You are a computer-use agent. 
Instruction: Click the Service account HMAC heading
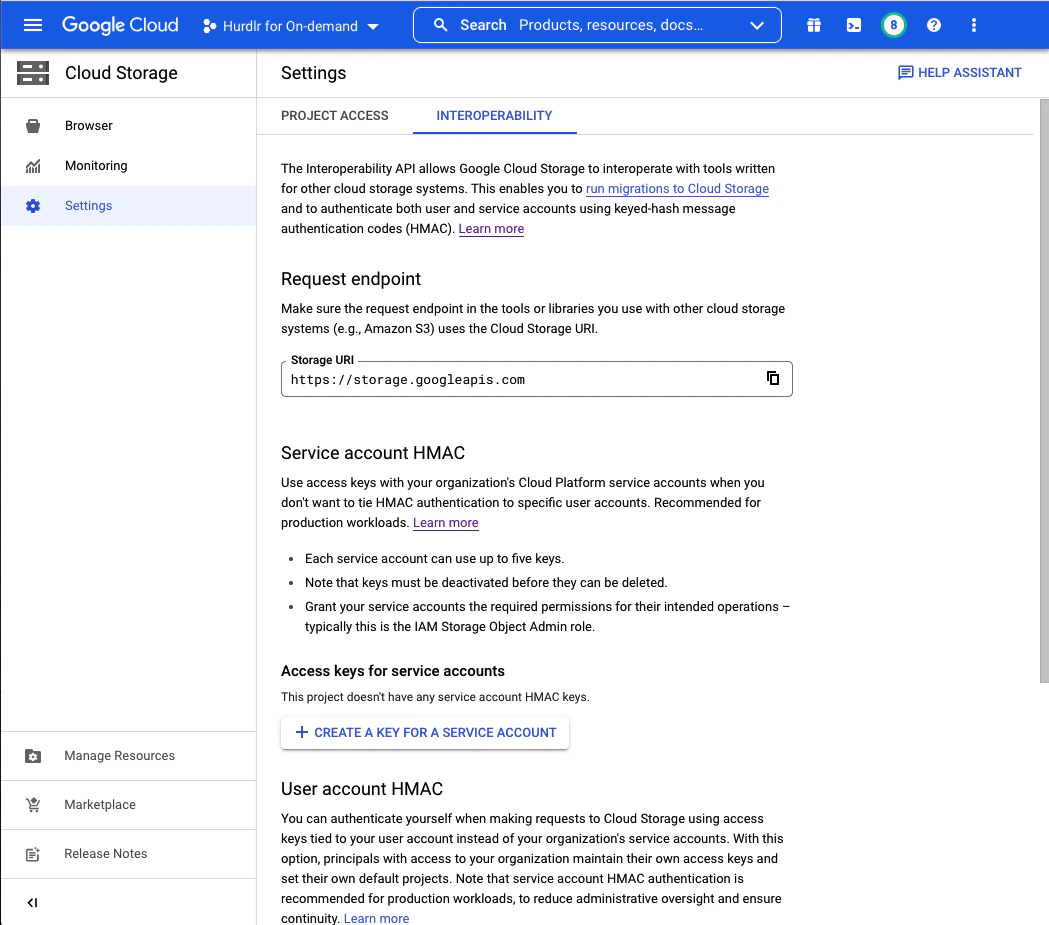point(373,453)
